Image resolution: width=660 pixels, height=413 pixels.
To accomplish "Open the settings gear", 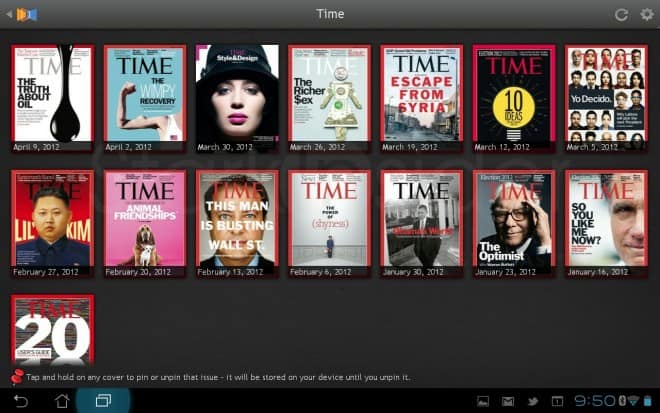I will [x=646, y=14].
